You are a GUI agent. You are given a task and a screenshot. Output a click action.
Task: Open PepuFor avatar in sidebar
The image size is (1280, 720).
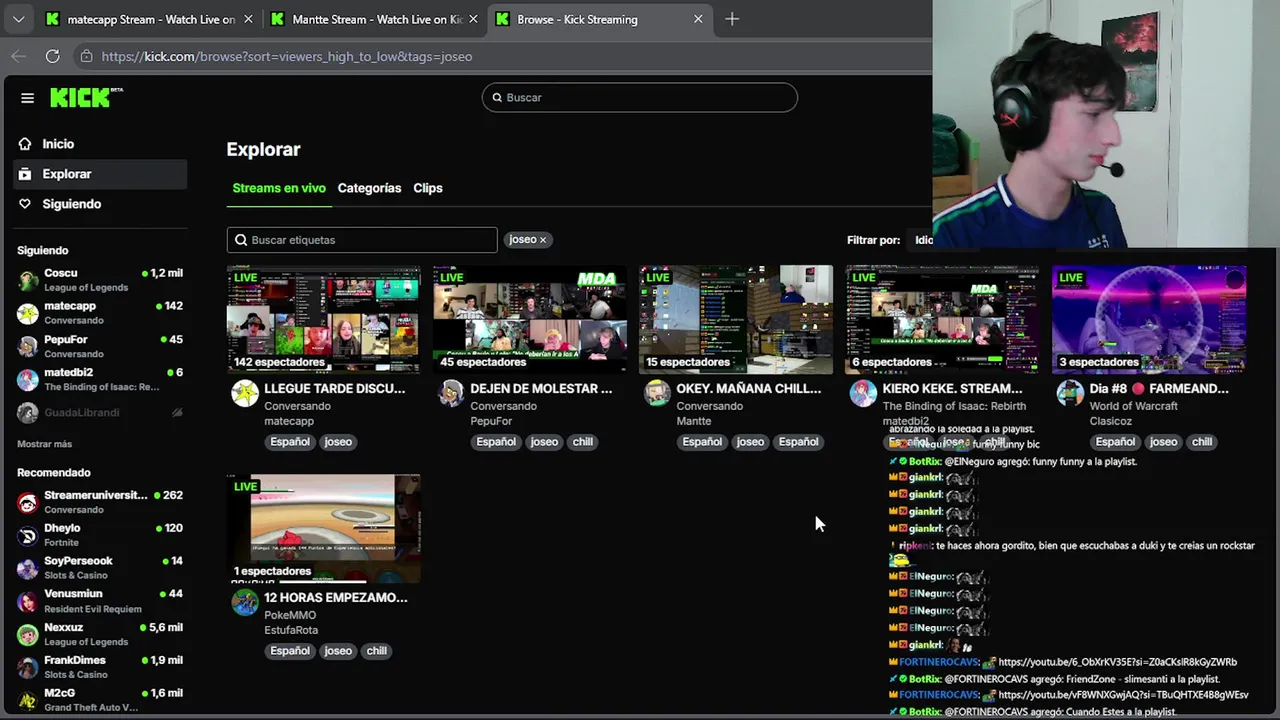click(x=28, y=346)
